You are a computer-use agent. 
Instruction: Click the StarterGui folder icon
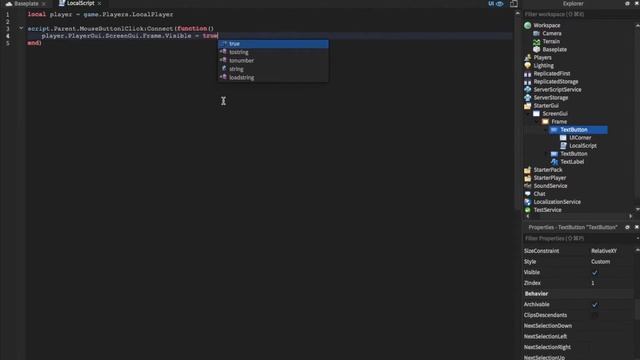(527, 106)
